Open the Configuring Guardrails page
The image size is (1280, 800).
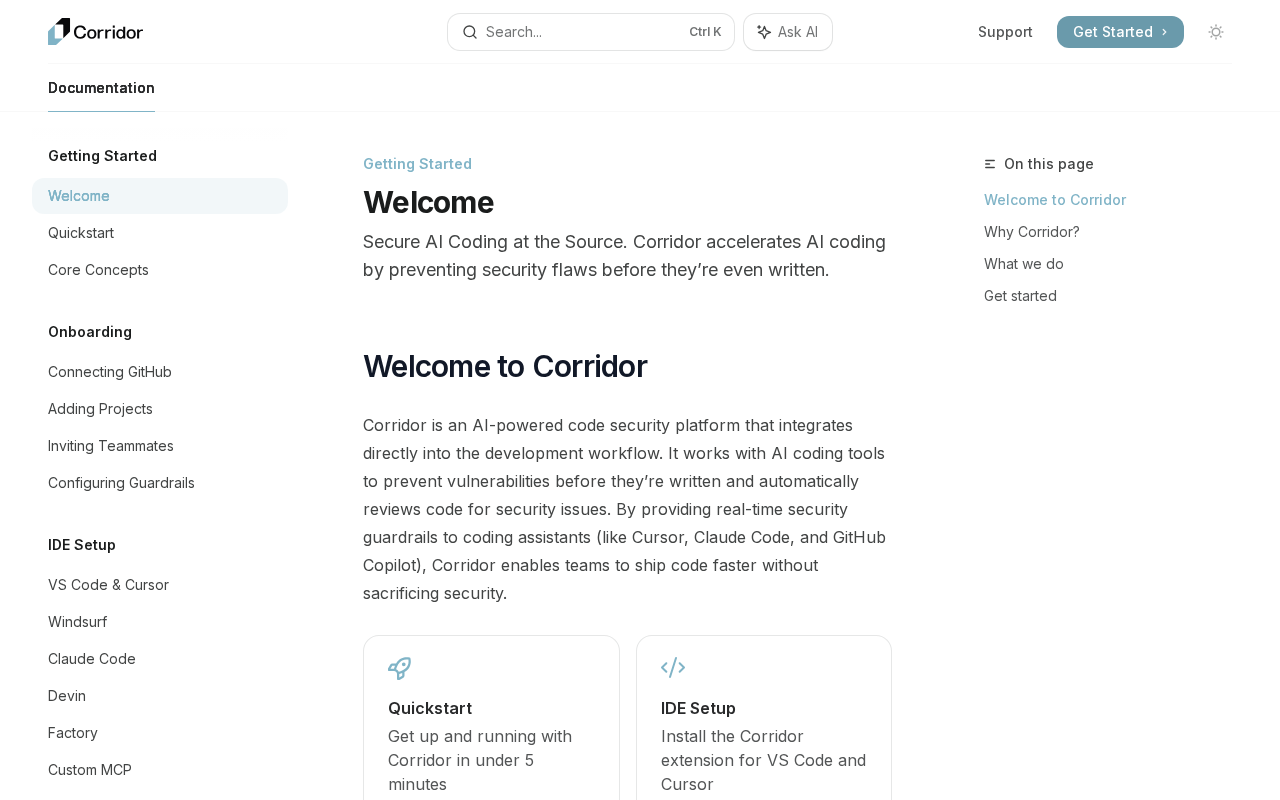pos(121,483)
